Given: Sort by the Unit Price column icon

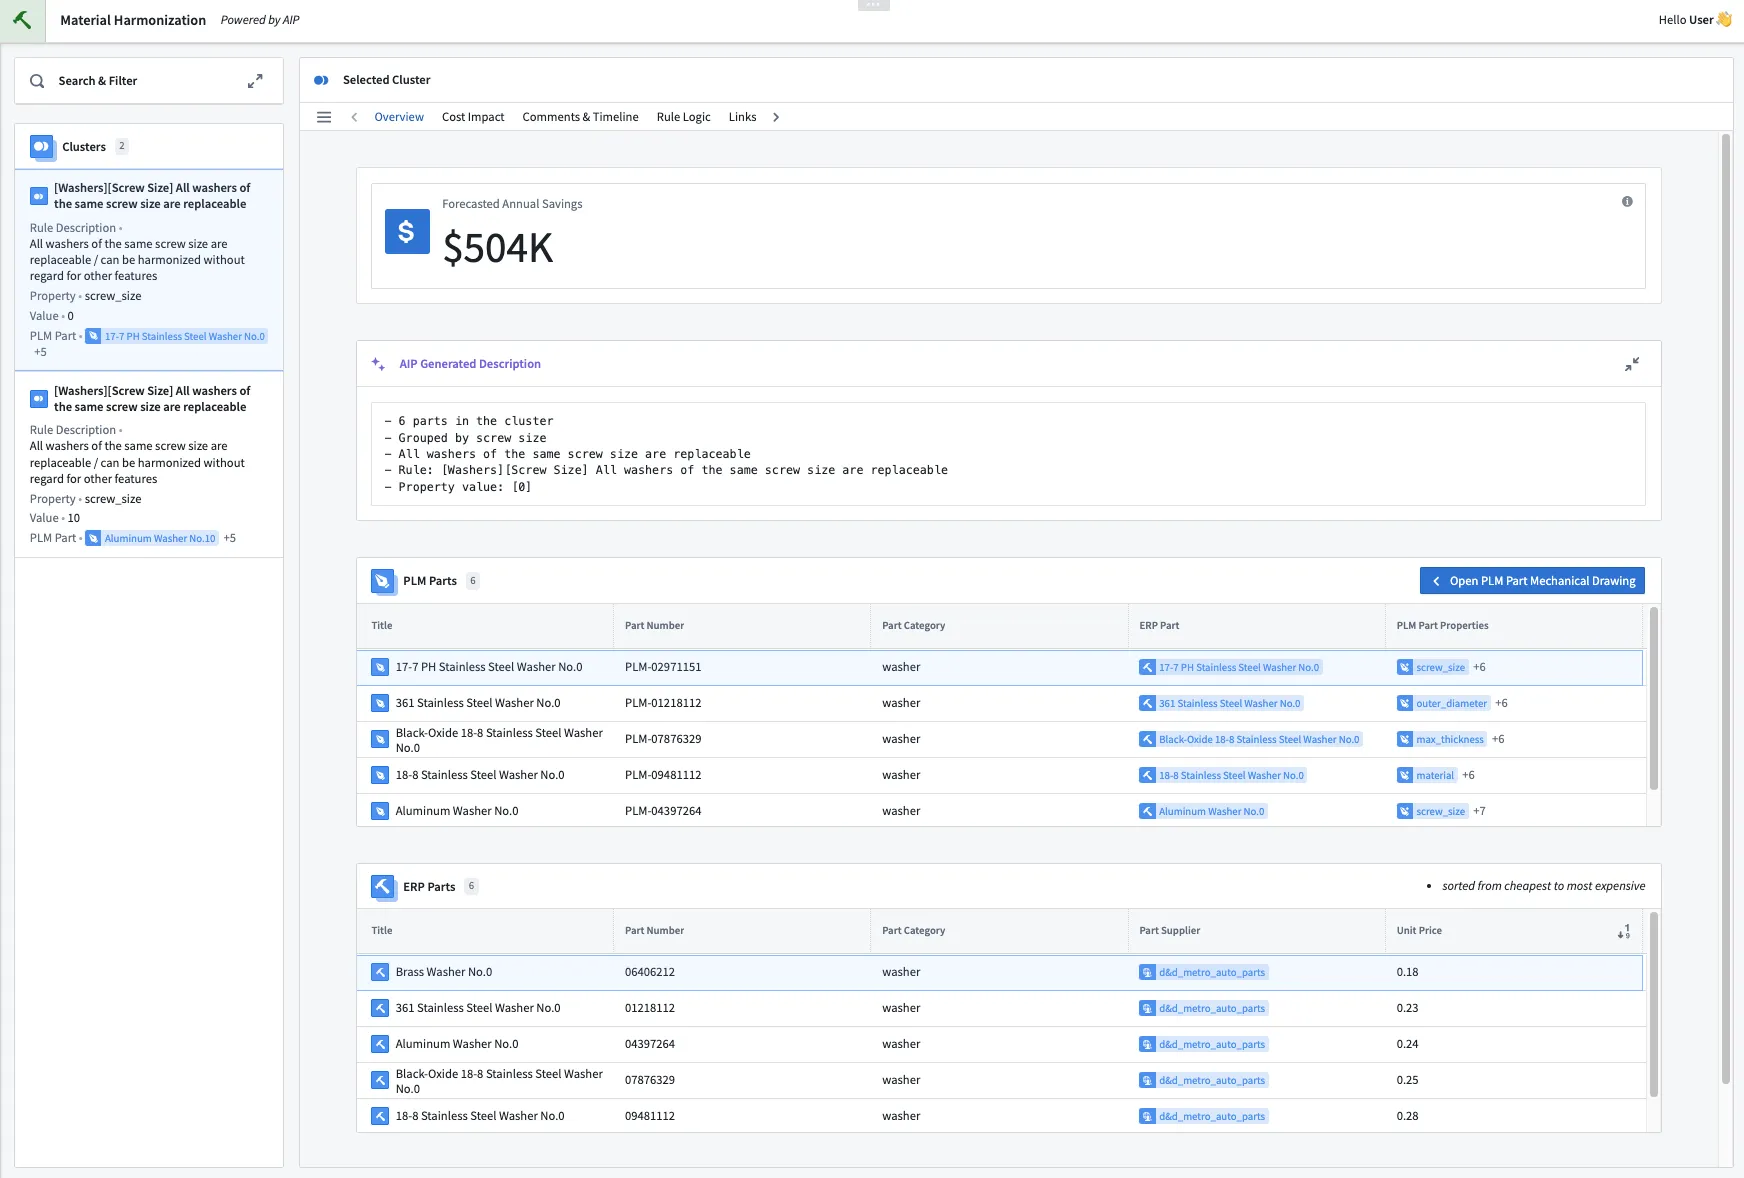Looking at the screenshot, I should [1624, 931].
